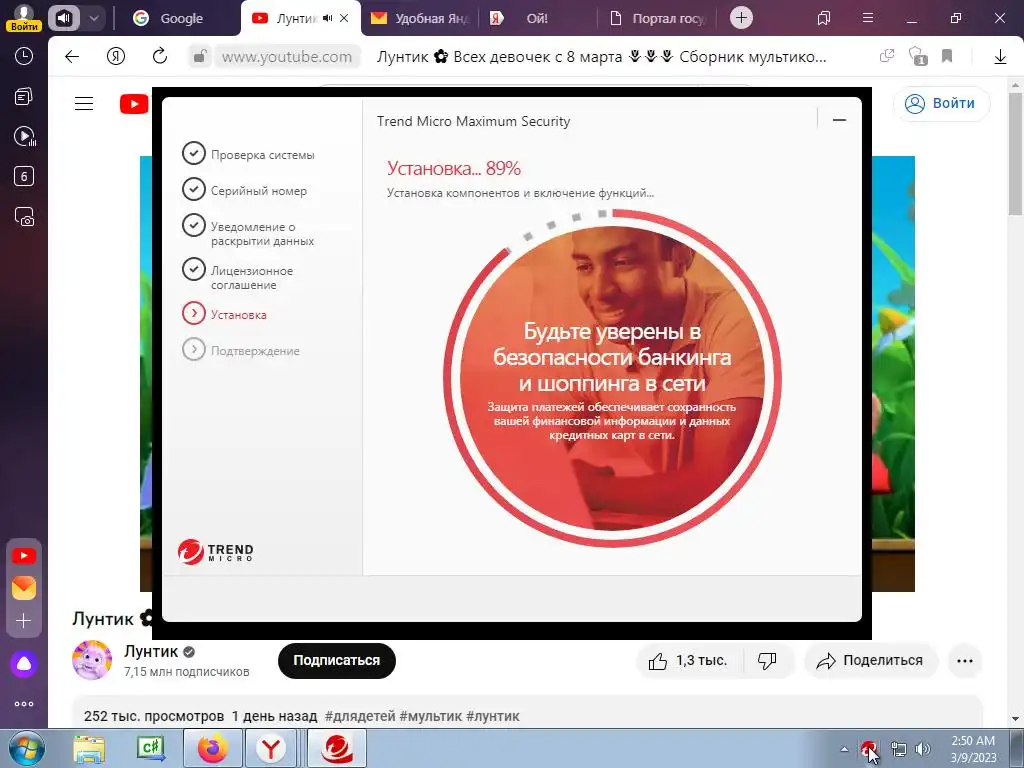
Task: Open a new tab with plus button
Action: [x=741, y=18]
